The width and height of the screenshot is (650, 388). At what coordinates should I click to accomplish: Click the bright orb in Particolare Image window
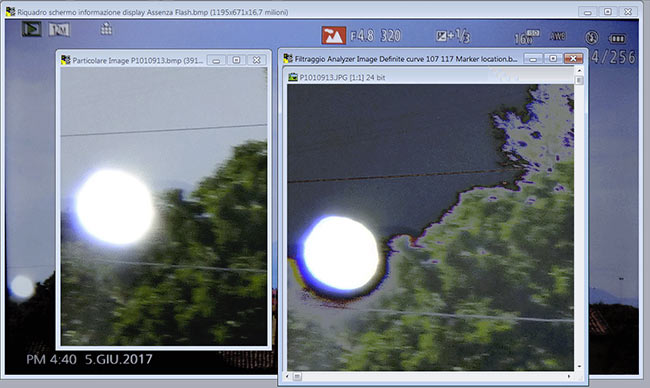115,206
